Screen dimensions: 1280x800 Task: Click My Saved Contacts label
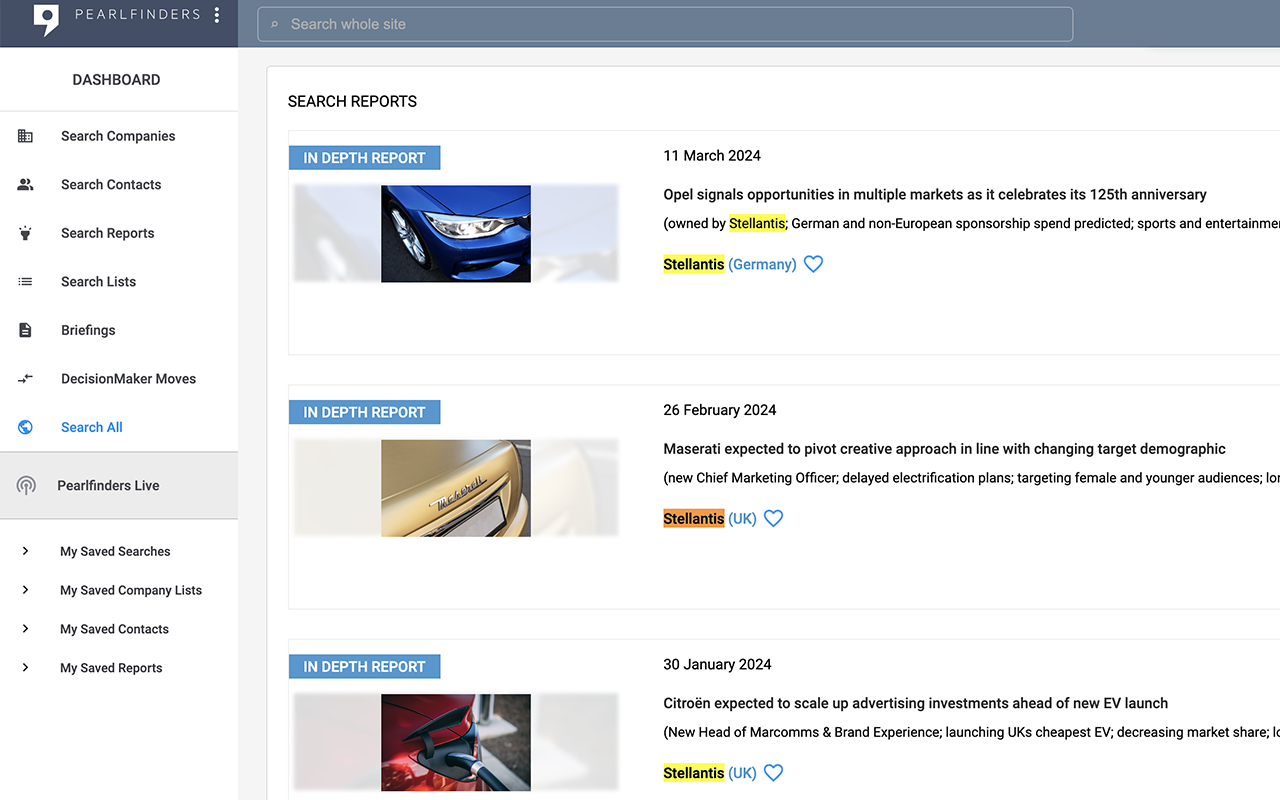click(x=114, y=629)
